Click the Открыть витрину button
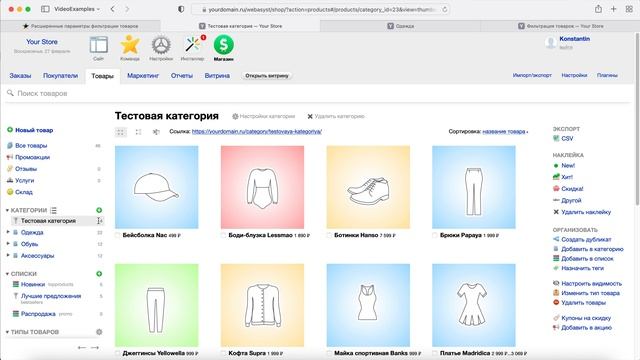This screenshot has height=360, width=640. [x=267, y=76]
